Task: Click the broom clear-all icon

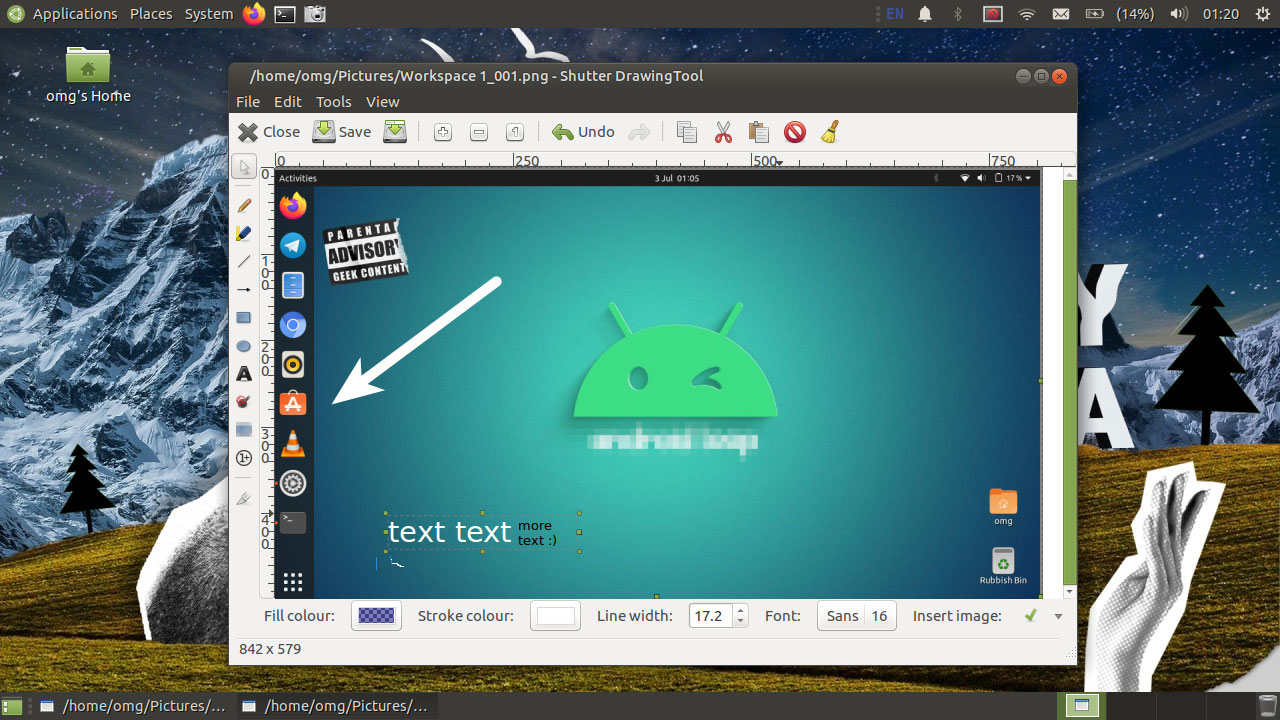Action: [x=829, y=132]
